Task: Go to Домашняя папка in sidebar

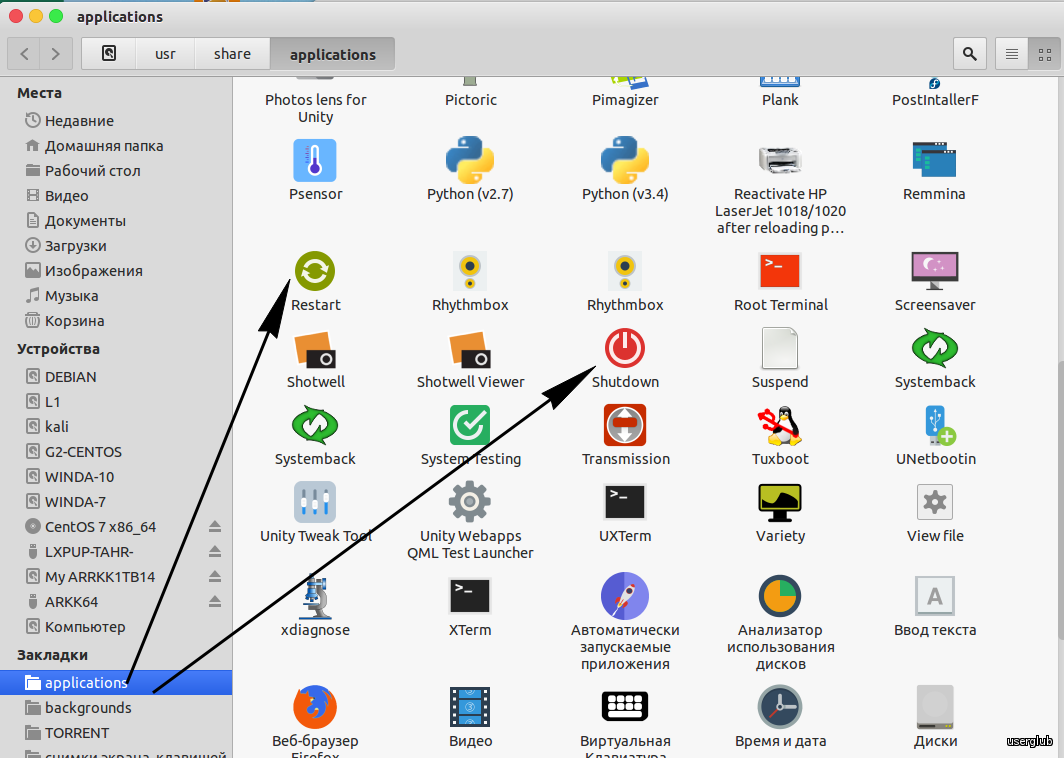Action: click(116, 146)
